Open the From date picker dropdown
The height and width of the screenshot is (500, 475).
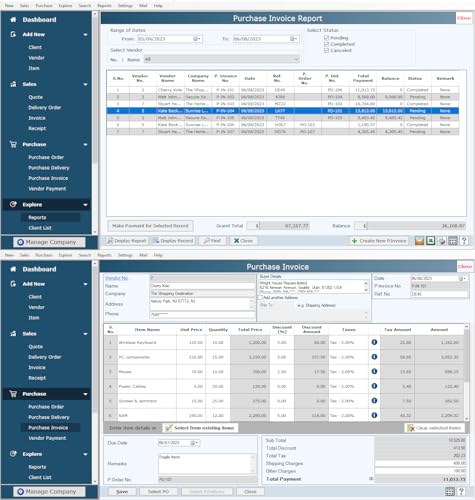(x=197, y=39)
